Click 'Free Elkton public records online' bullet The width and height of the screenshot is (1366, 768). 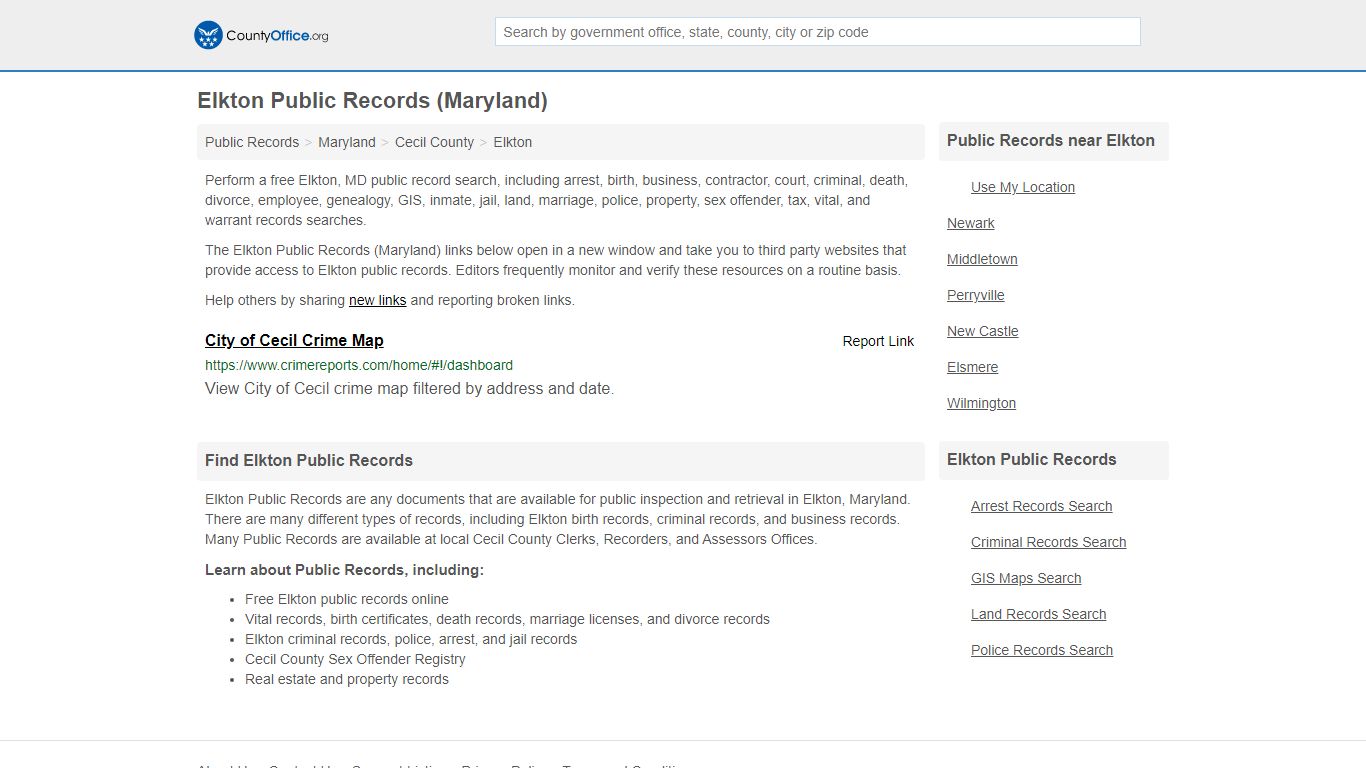coord(347,599)
